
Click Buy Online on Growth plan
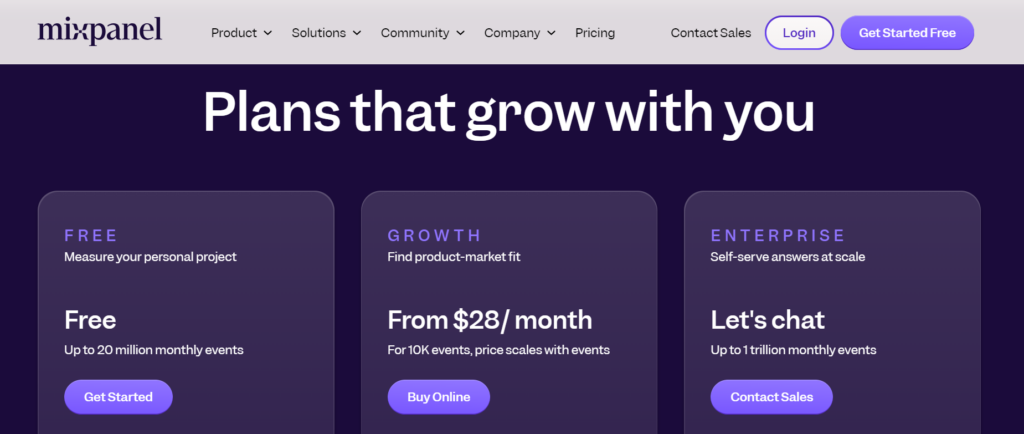tap(438, 397)
